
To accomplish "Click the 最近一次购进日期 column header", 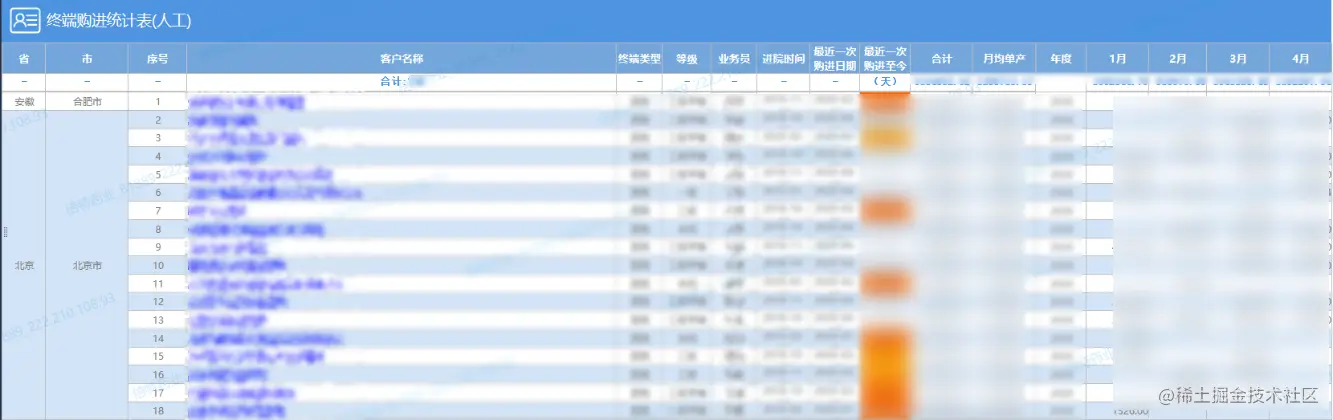I will tap(834, 59).
